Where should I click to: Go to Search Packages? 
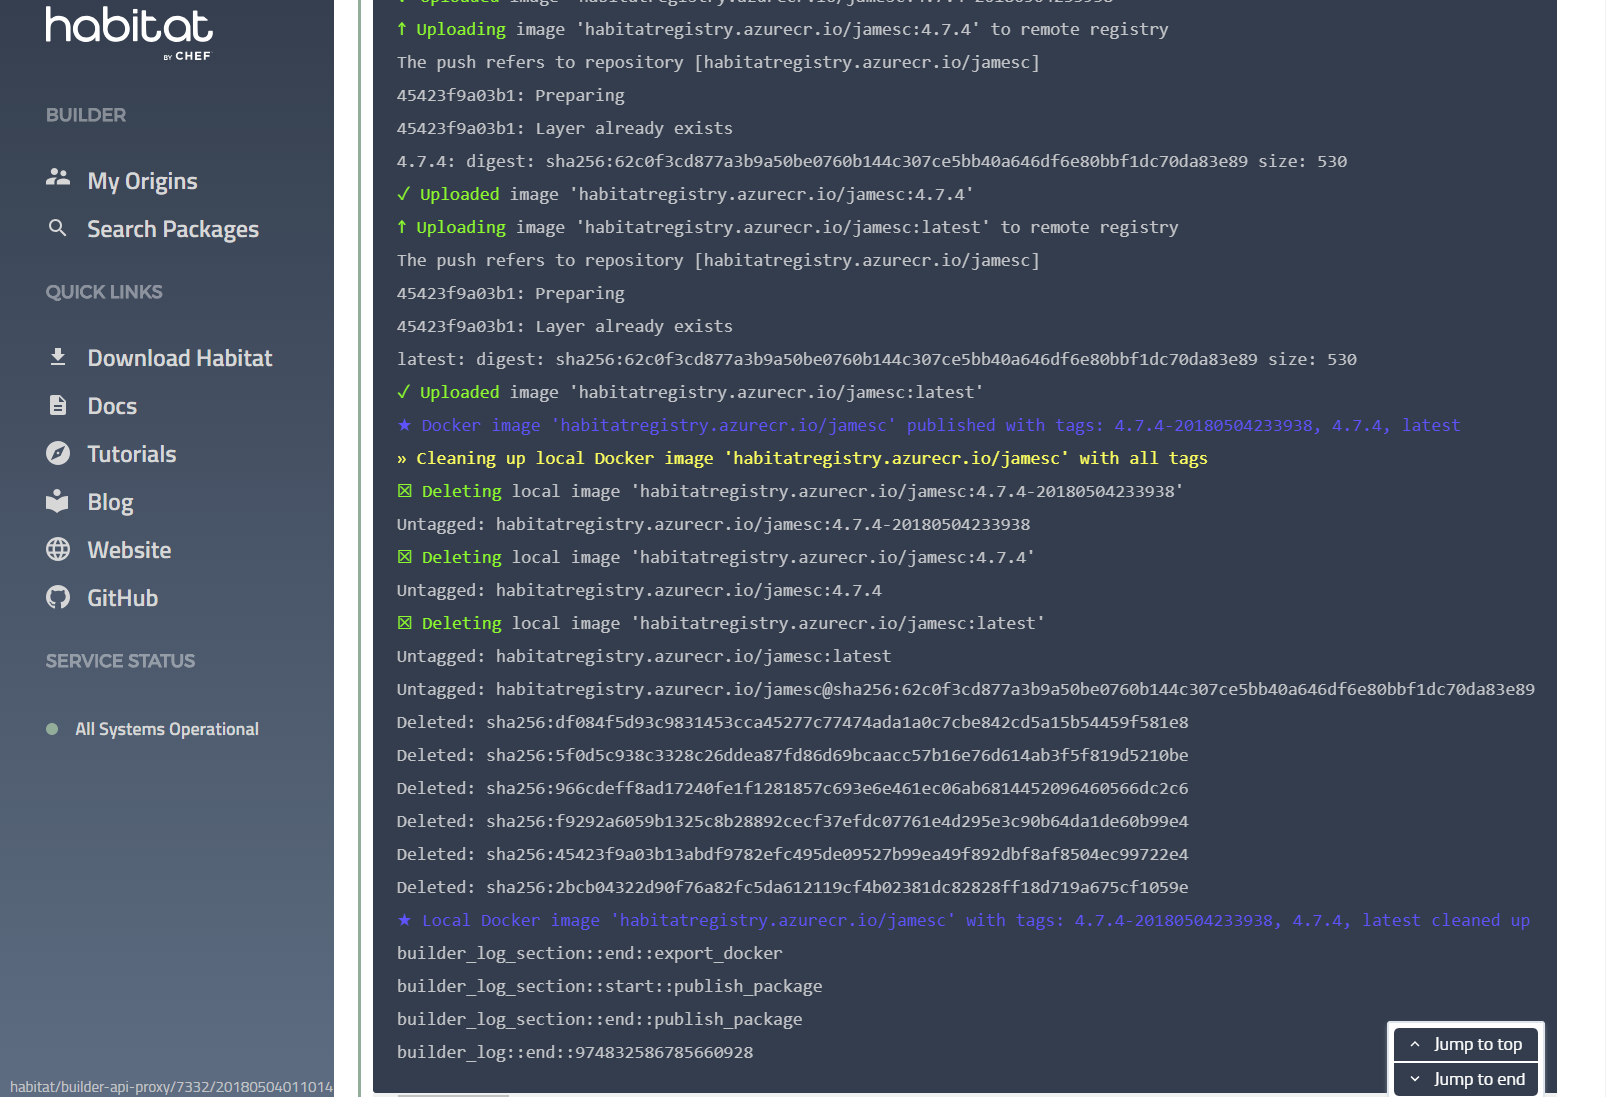tap(172, 229)
